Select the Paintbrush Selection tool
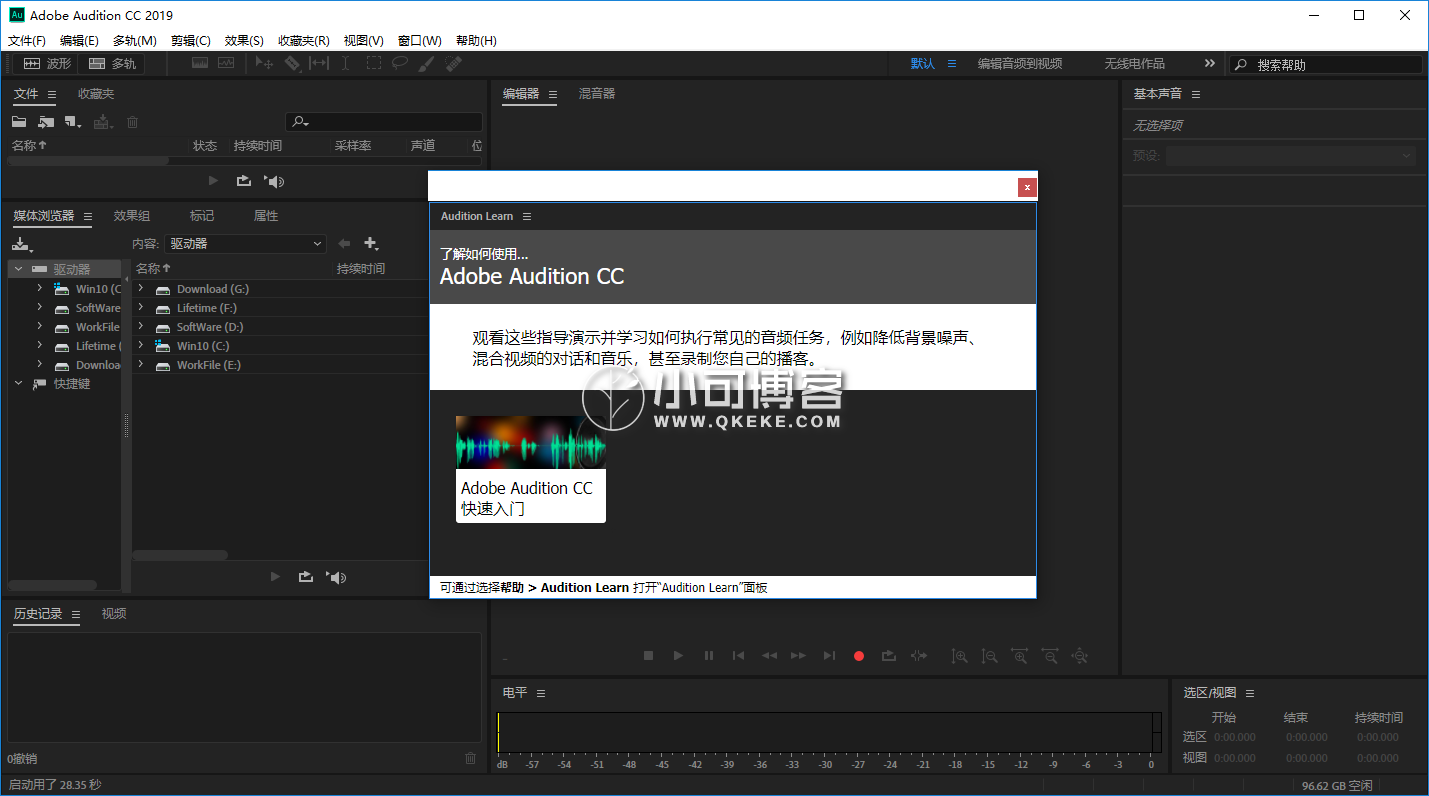This screenshot has height=796, width=1429. click(426, 63)
